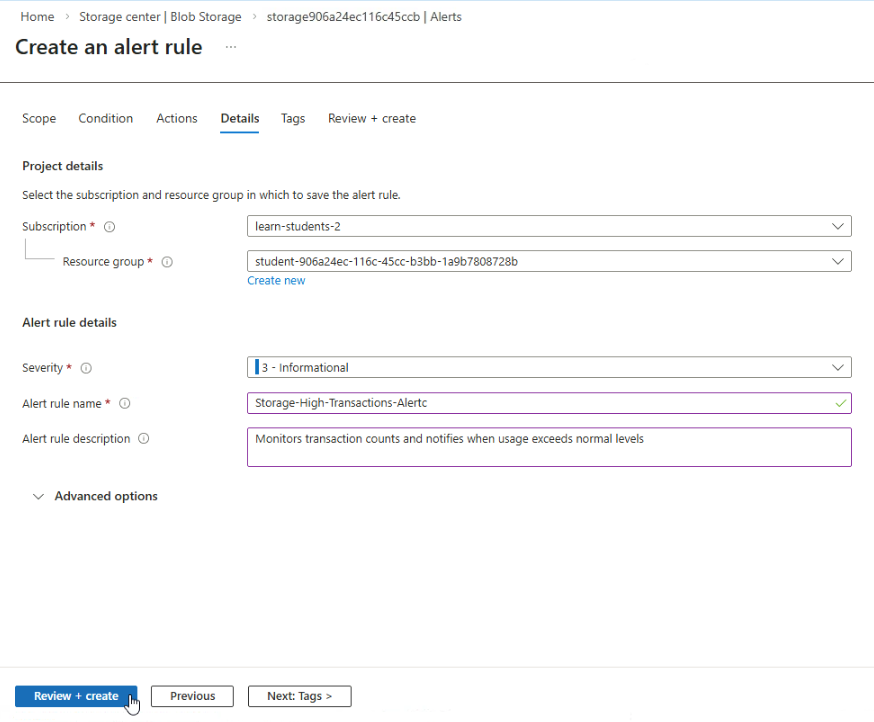This screenshot has width=874, height=722.
Task: Open the Resource group dropdown
Action: point(549,261)
